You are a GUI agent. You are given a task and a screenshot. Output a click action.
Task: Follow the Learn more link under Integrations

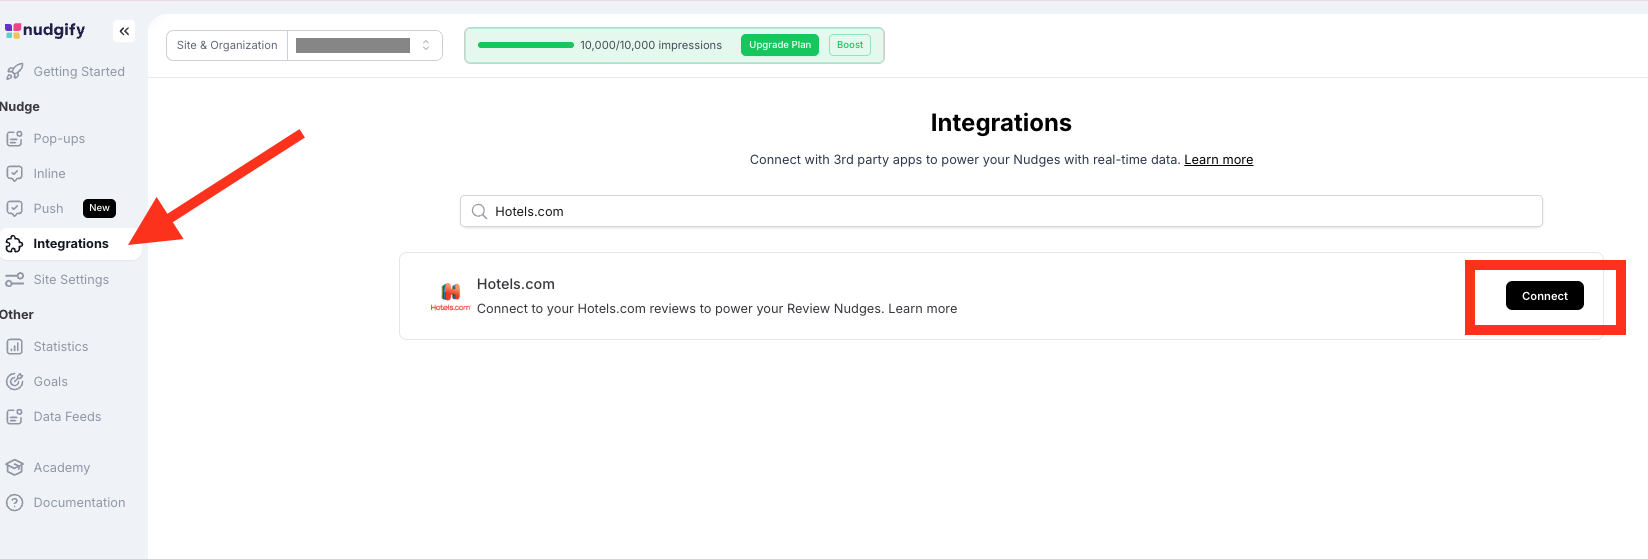[x=1218, y=160]
